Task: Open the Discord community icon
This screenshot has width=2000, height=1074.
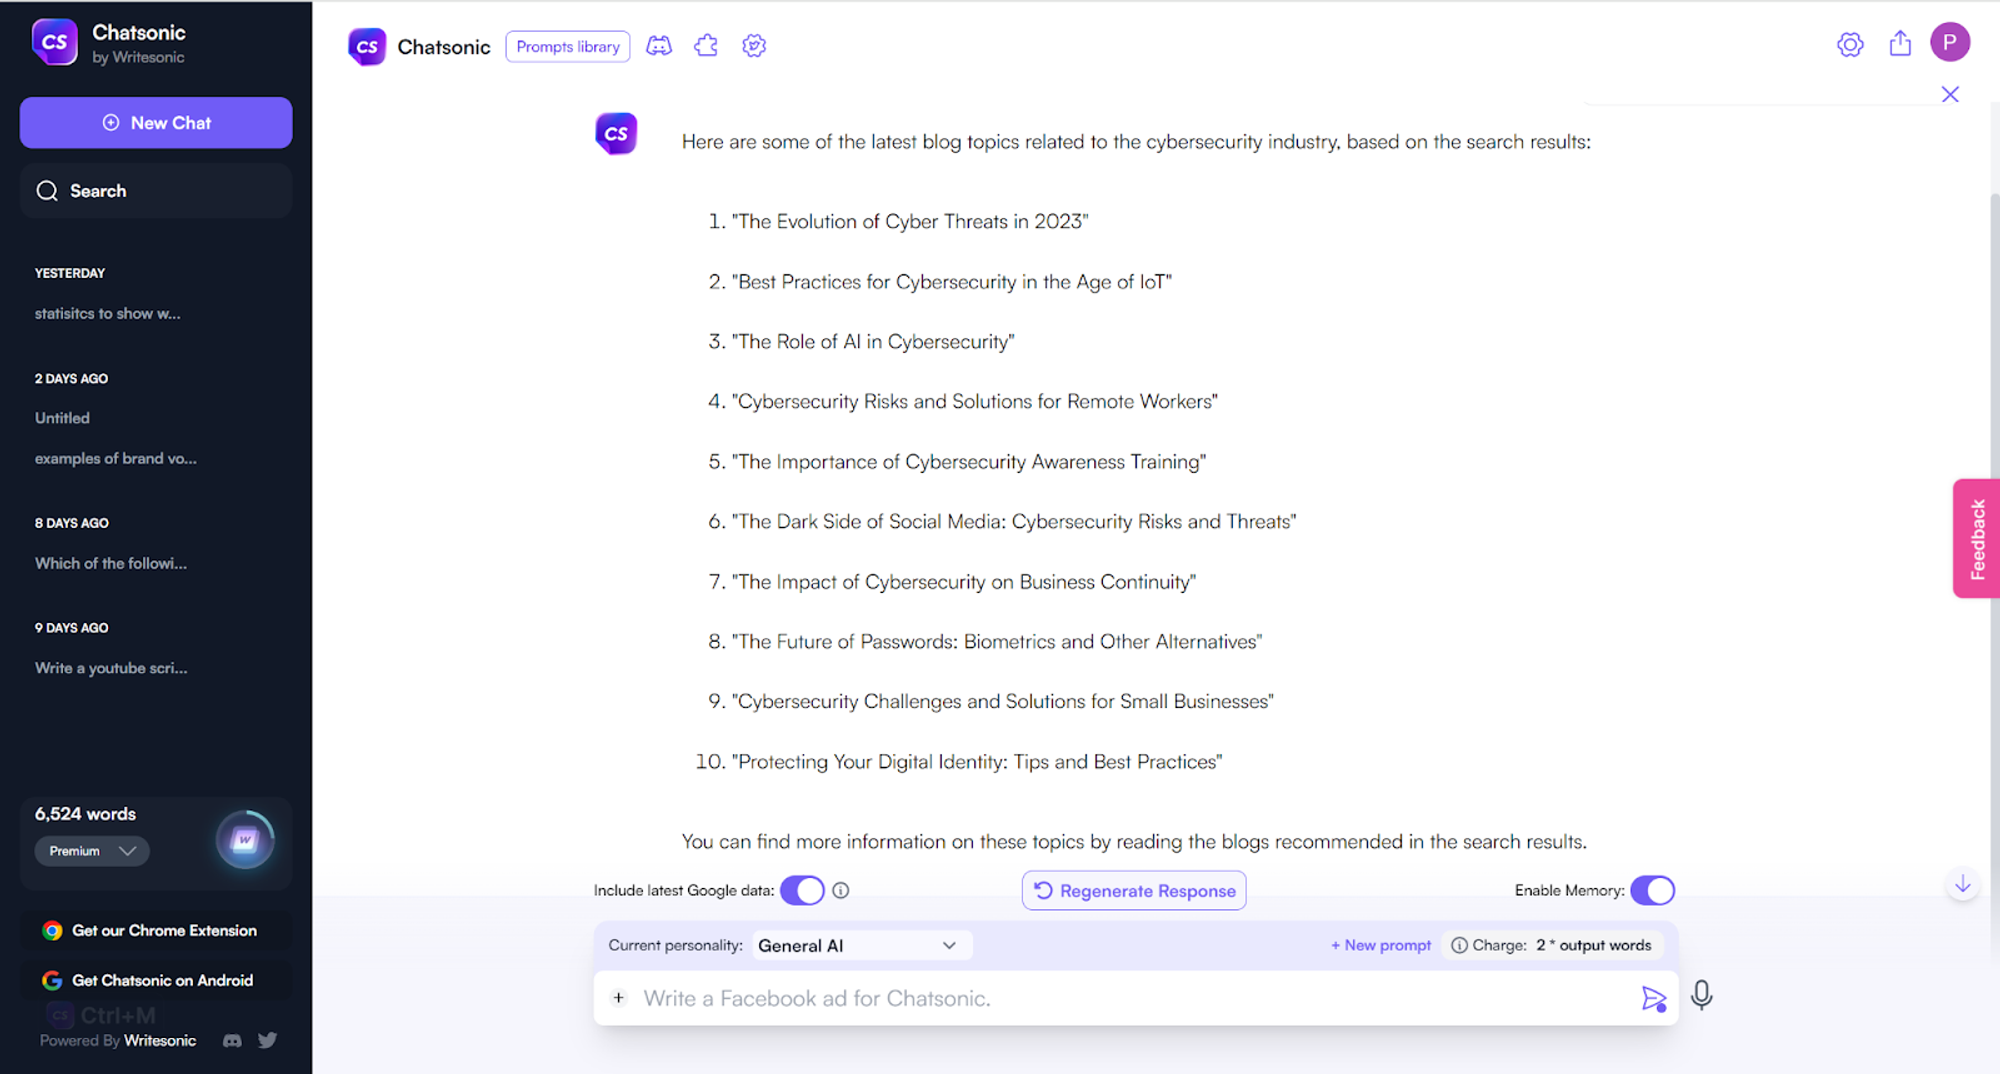Action: [659, 45]
